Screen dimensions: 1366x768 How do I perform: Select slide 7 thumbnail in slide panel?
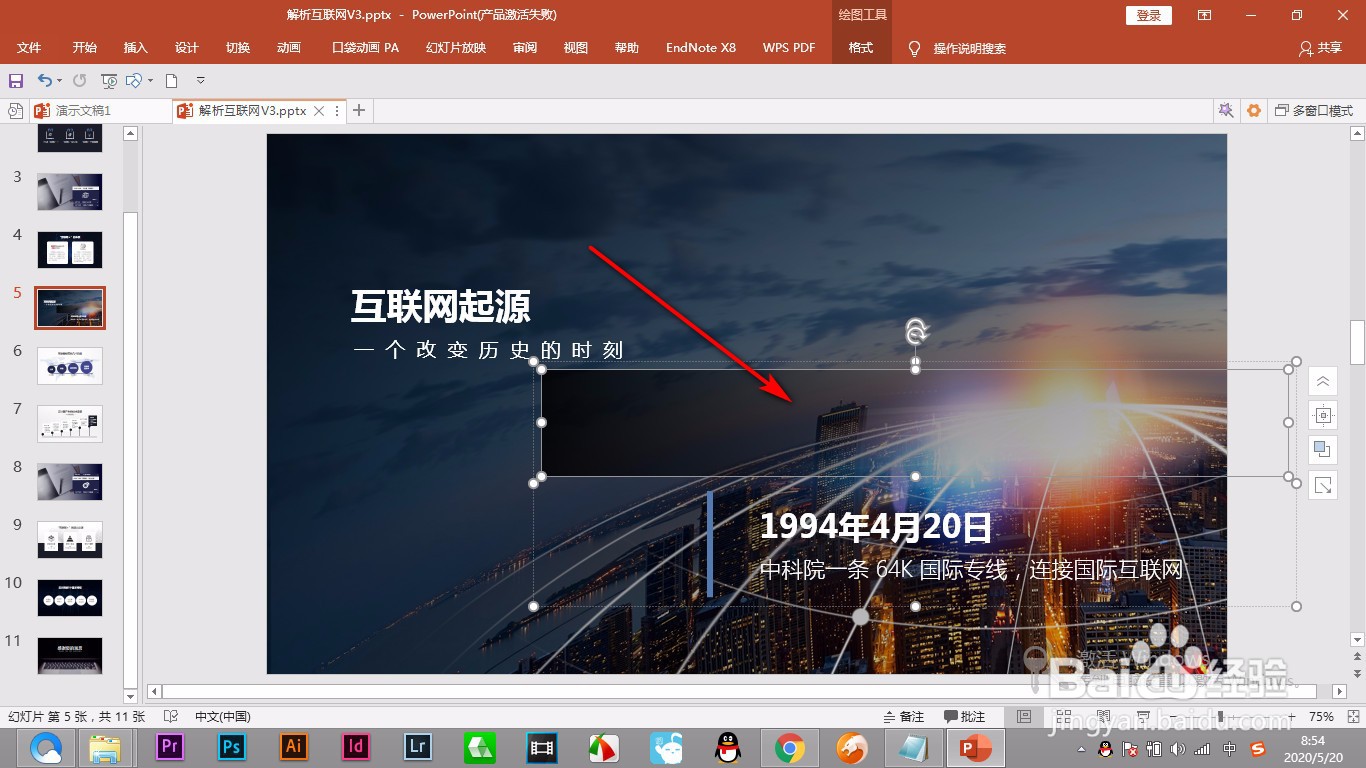click(69, 423)
